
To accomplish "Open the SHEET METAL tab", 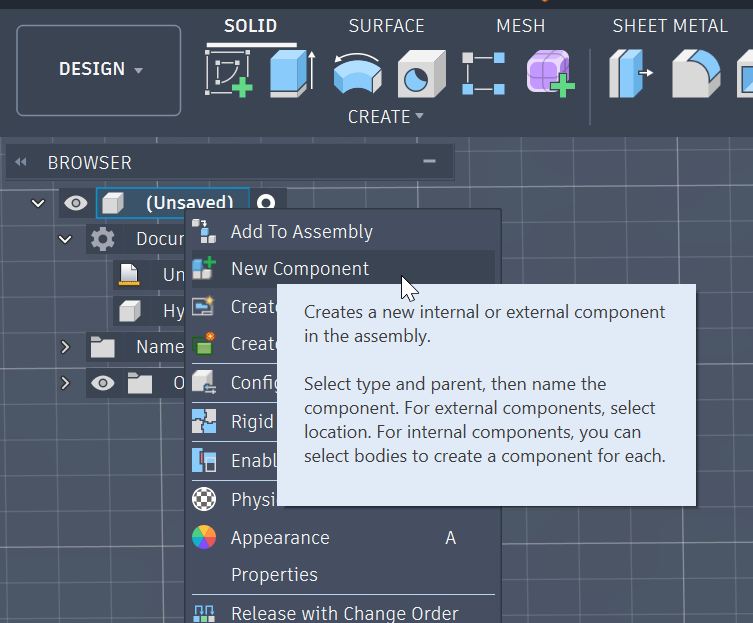I will click(x=670, y=26).
